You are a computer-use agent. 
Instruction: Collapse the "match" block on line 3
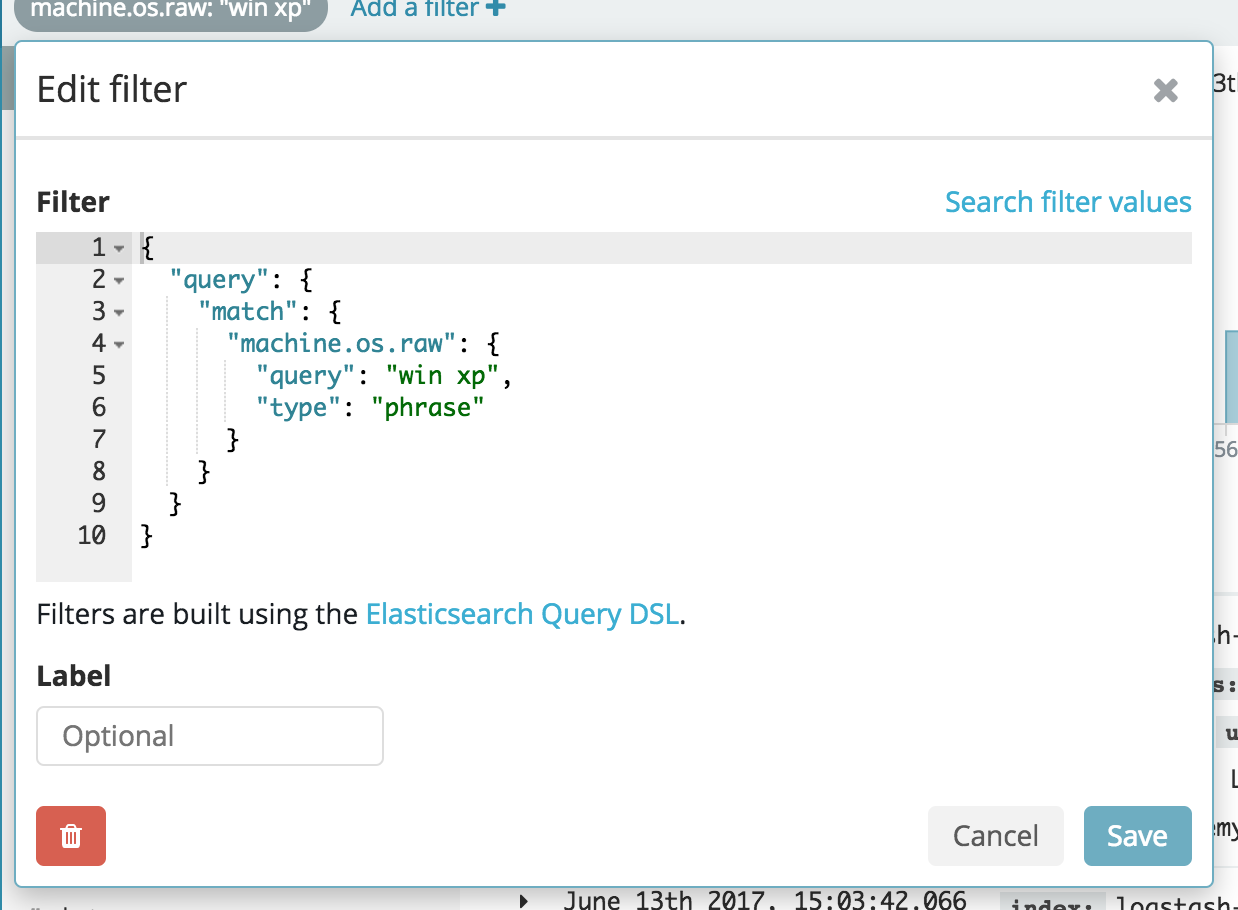tap(118, 312)
